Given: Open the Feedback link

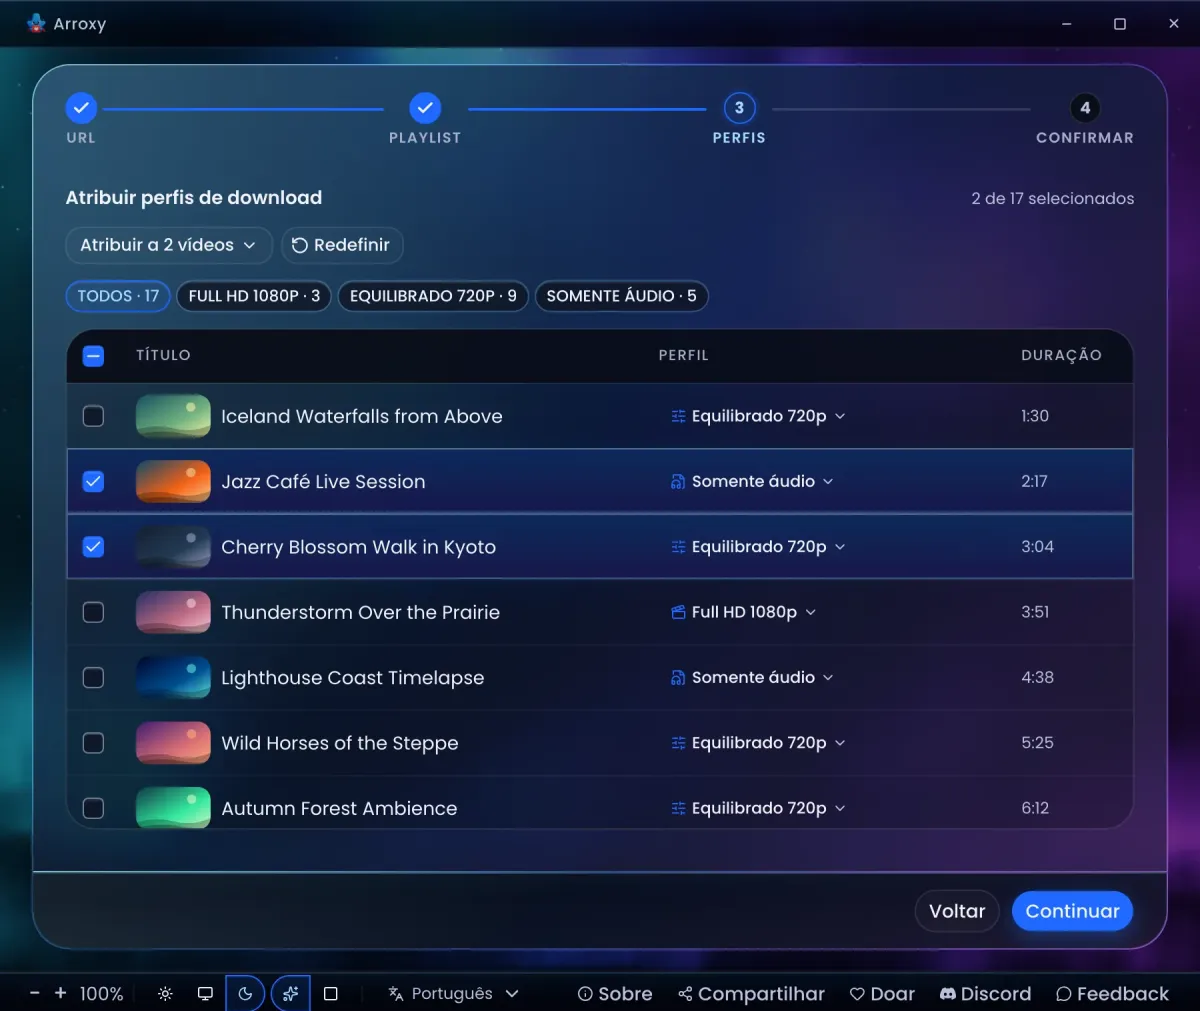Looking at the screenshot, I should click(x=1112, y=994).
